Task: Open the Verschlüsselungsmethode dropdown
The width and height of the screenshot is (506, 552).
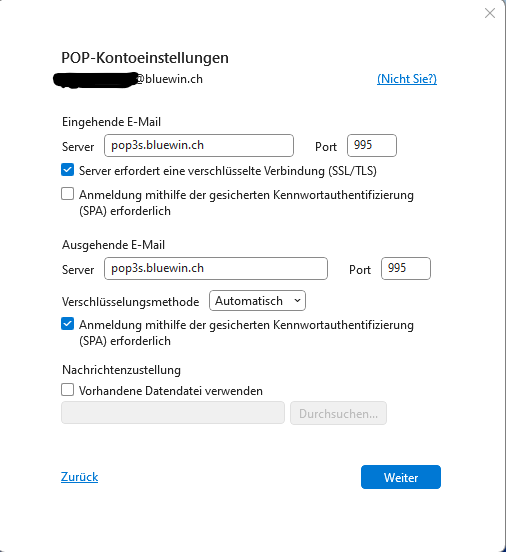Action: tap(257, 301)
